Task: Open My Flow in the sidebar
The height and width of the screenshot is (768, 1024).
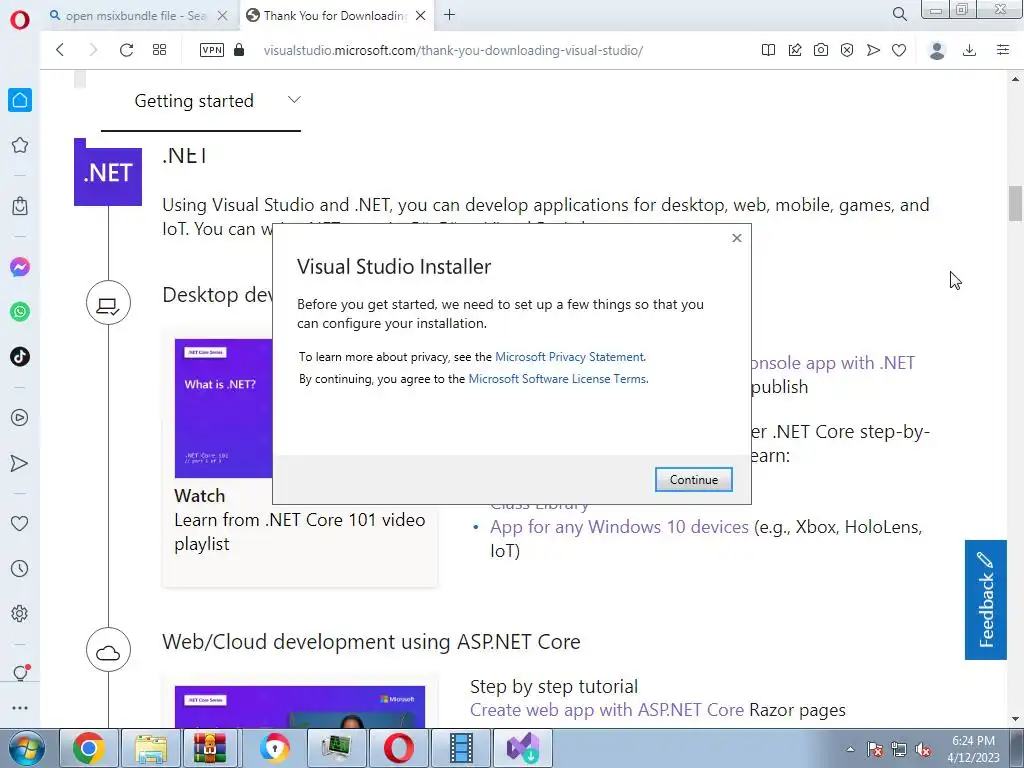Action: (20, 463)
